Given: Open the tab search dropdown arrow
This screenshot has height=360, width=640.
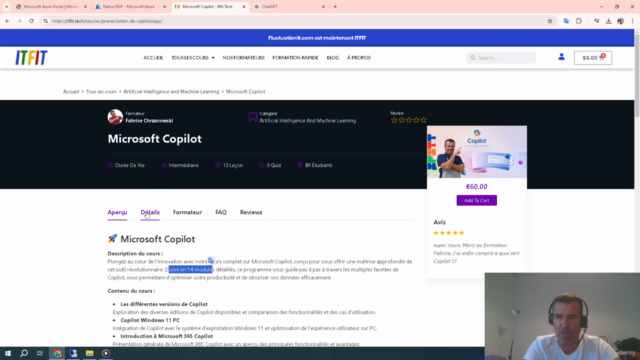Looking at the screenshot, I should (x=6, y=7).
